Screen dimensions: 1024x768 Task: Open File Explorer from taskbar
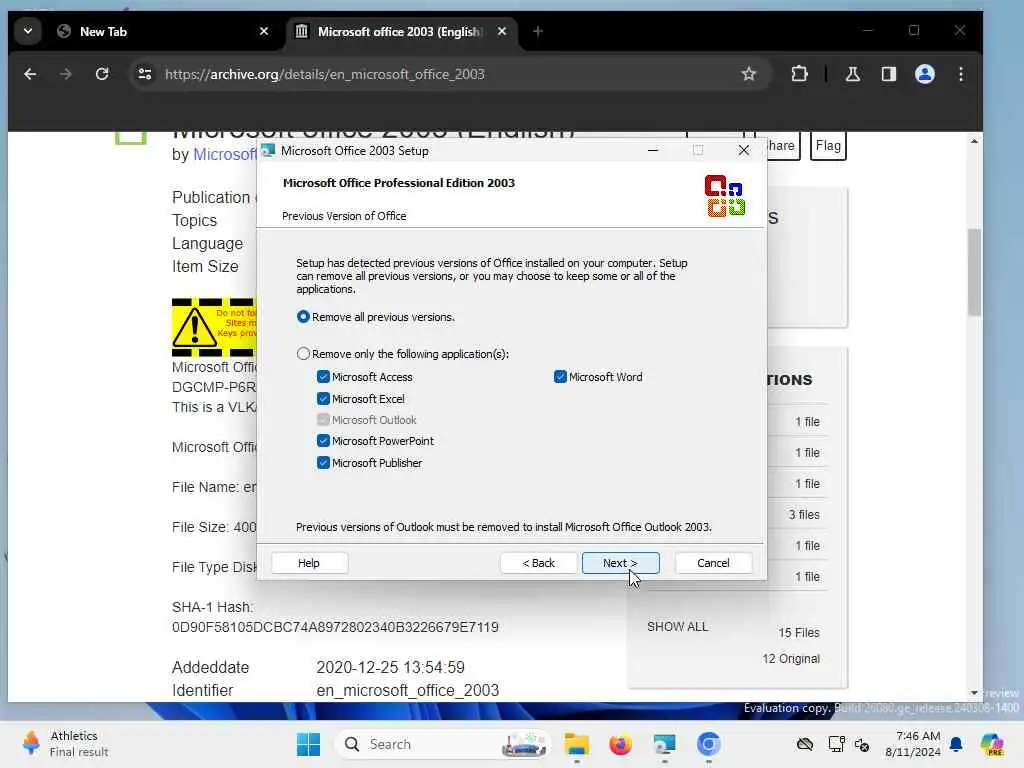(x=577, y=744)
